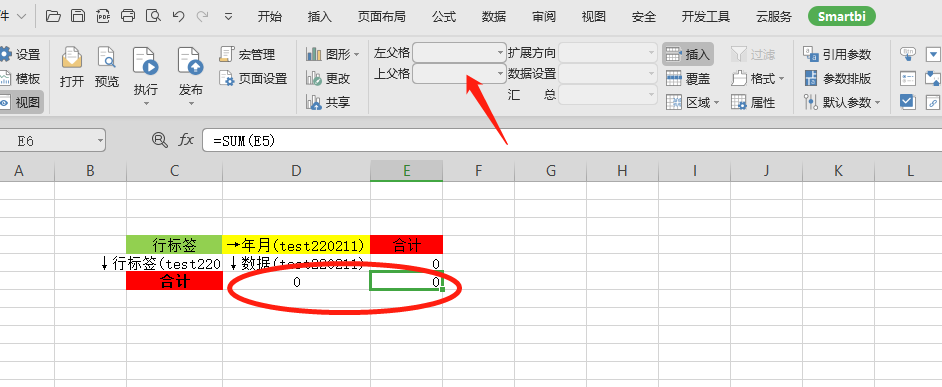
Task: Open 宏管理 macro manager
Action: tap(247, 54)
